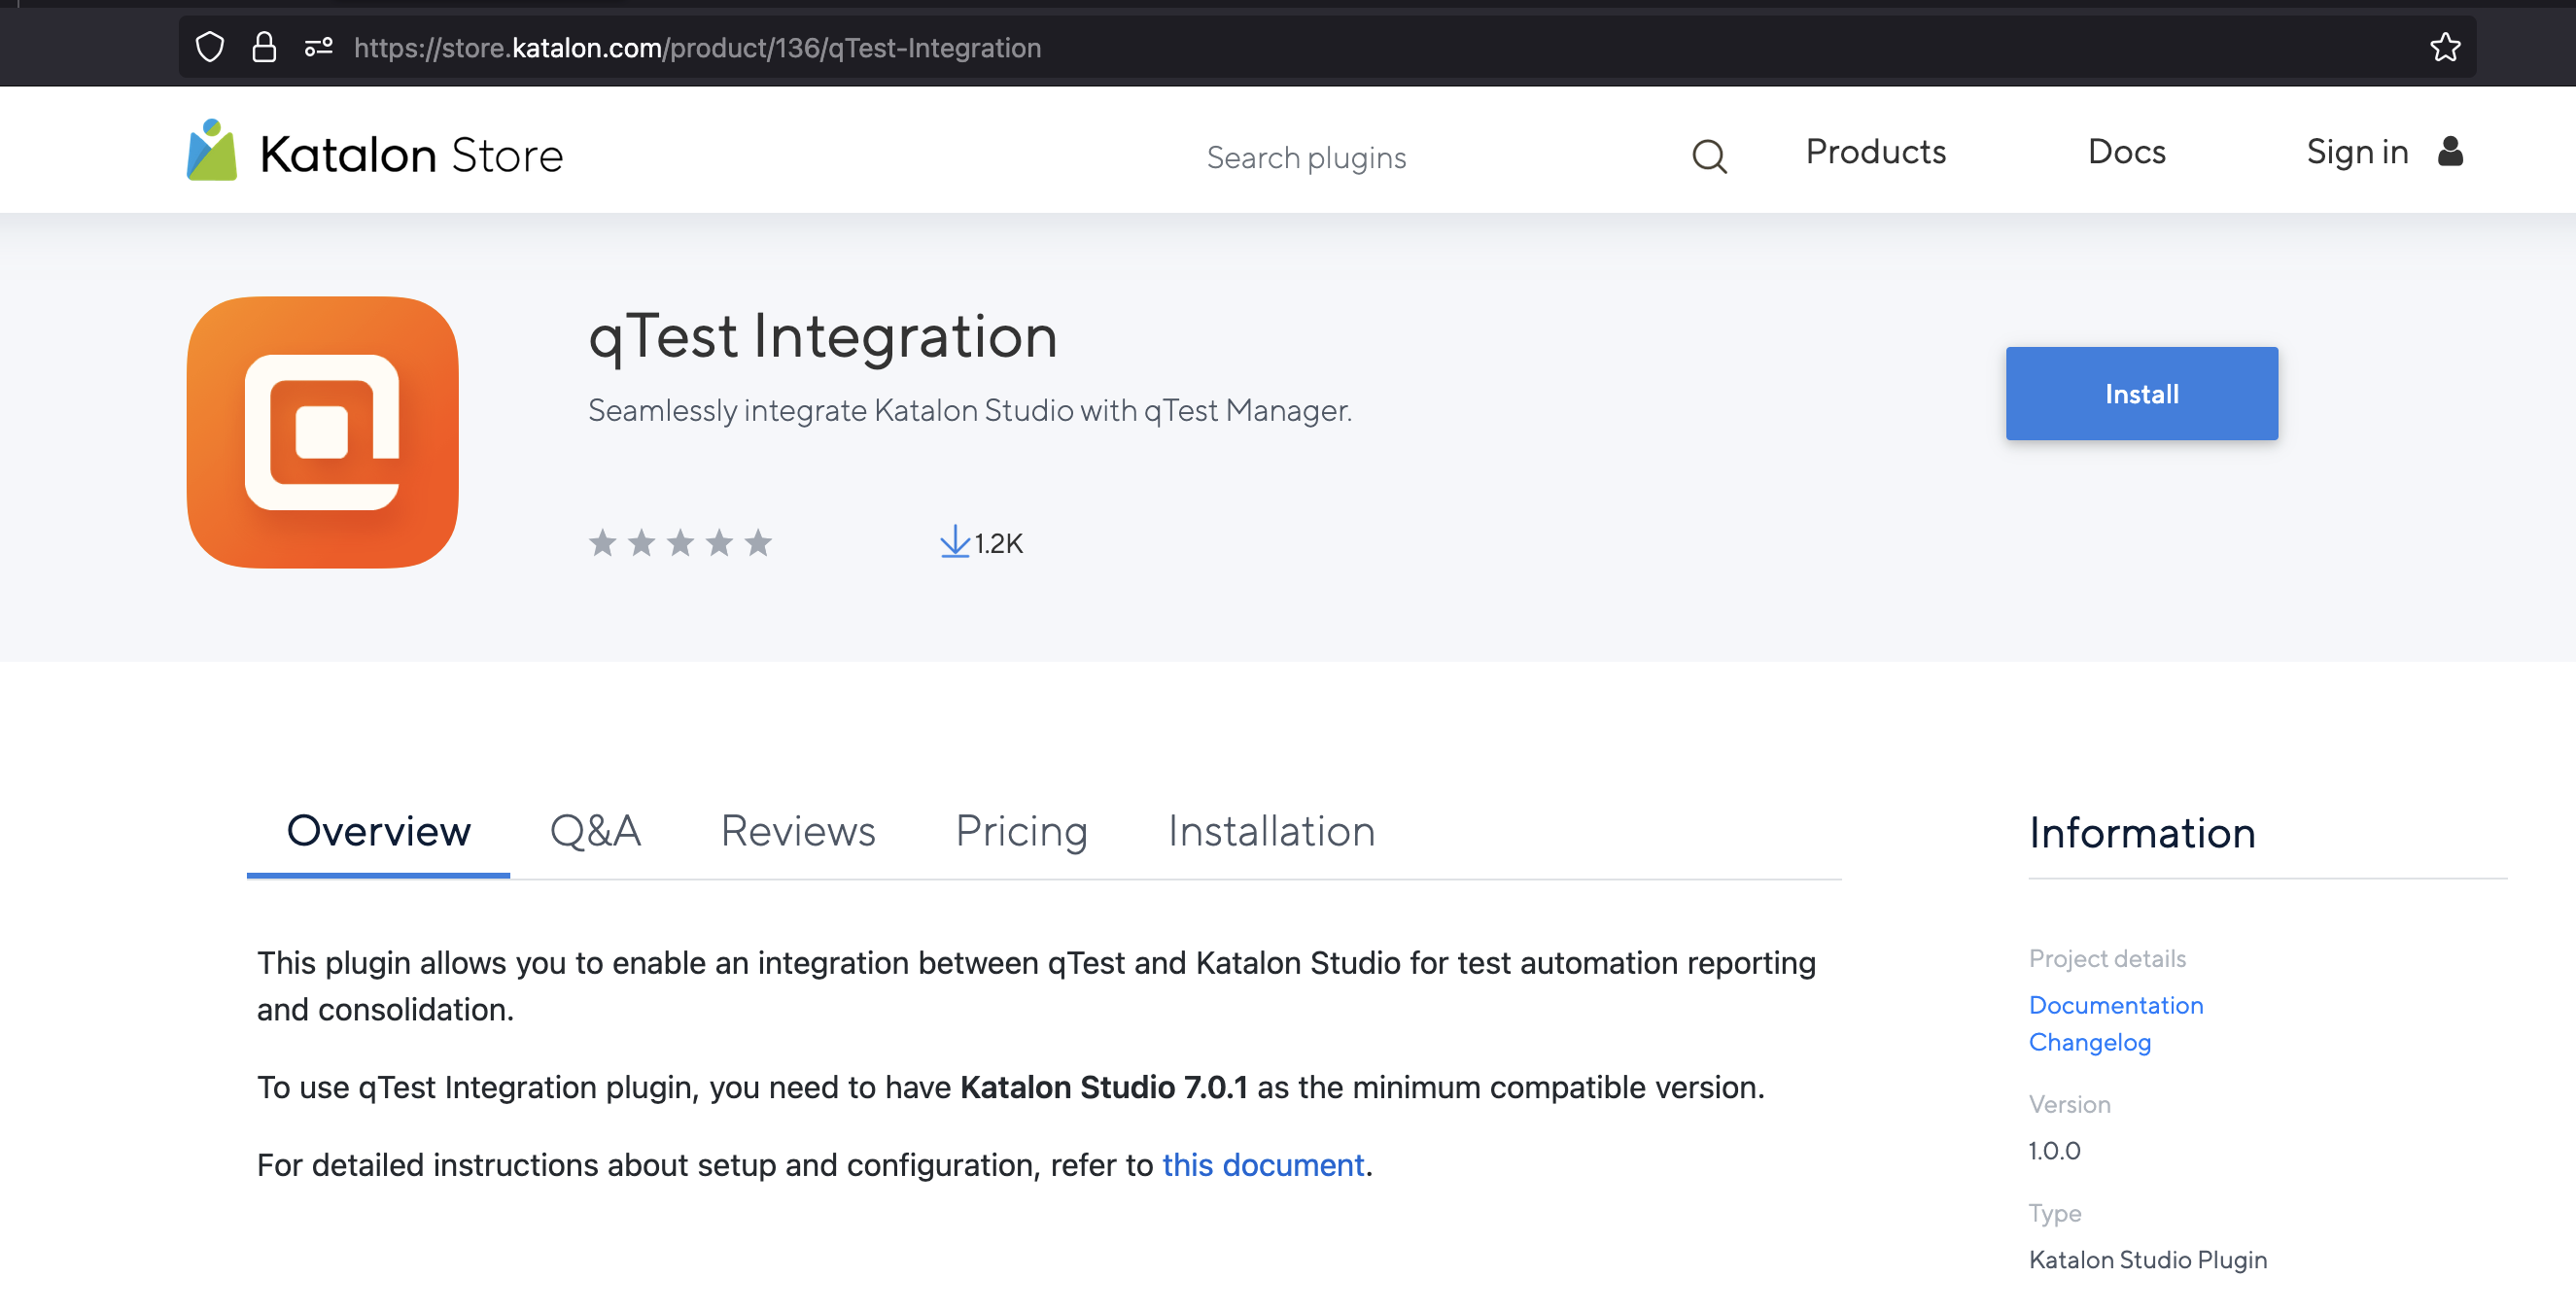Click the shield icon in the address bar

coord(209,46)
